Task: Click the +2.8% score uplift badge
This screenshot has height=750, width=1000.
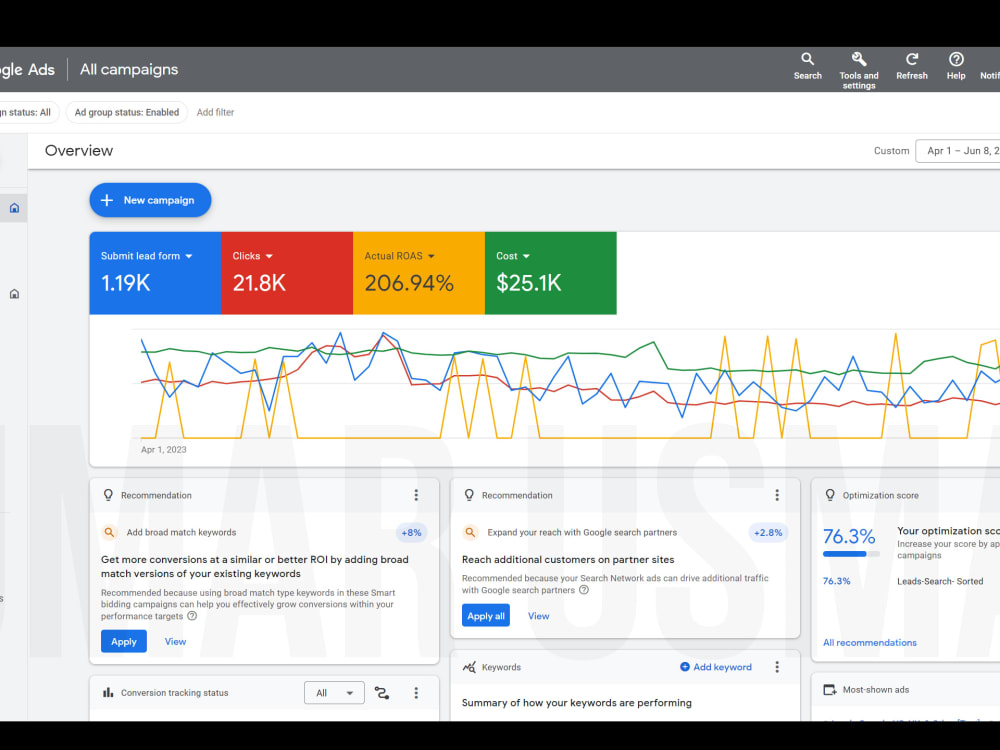Action: (768, 533)
